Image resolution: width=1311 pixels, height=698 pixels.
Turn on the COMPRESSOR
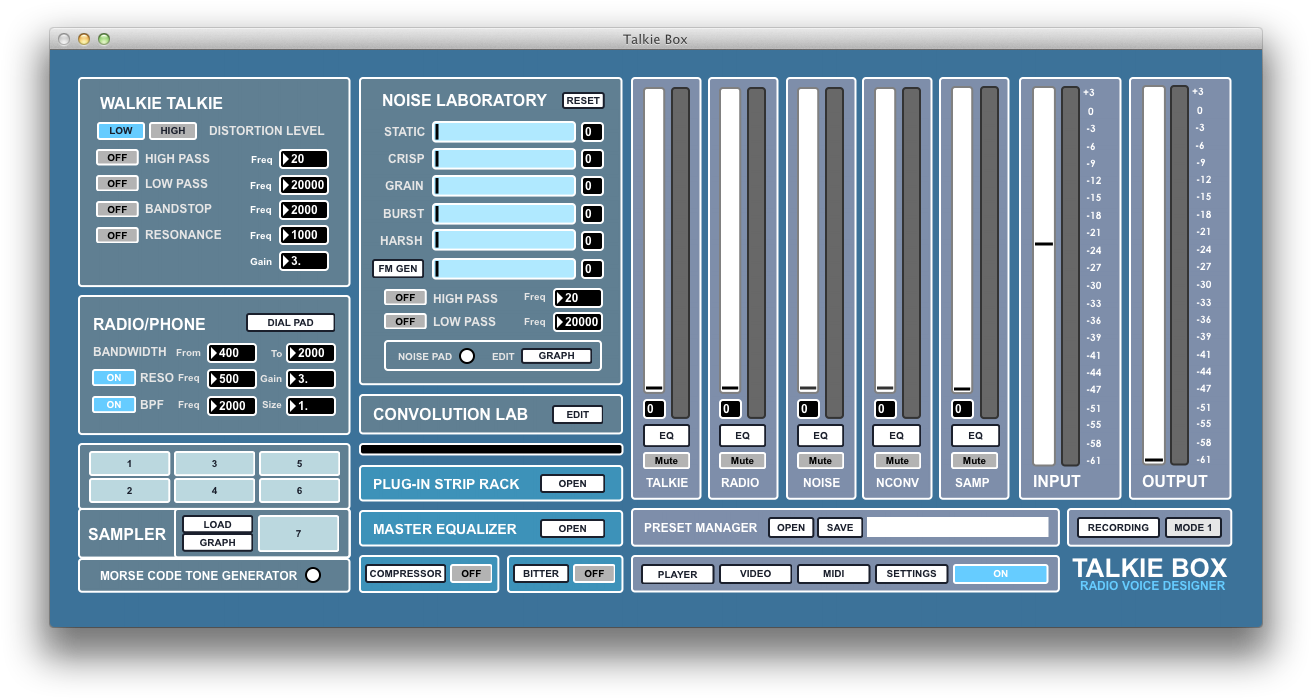coord(471,573)
